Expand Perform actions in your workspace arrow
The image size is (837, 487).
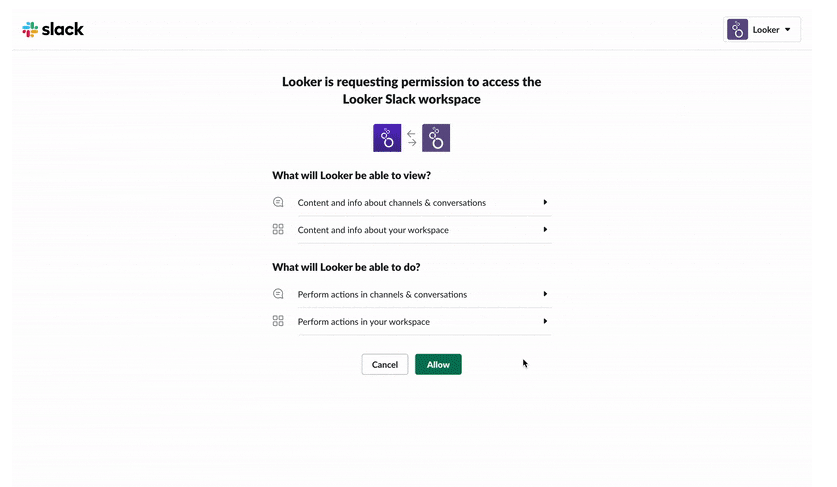pyautogui.click(x=545, y=321)
